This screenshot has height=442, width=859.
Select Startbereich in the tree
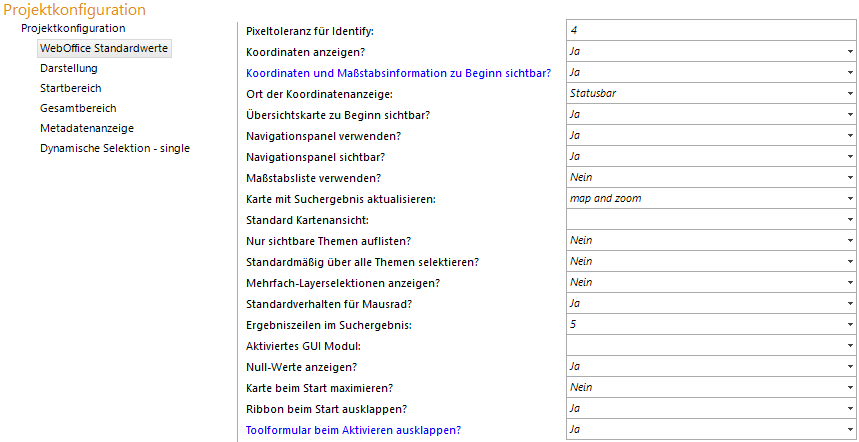[71, 88]
